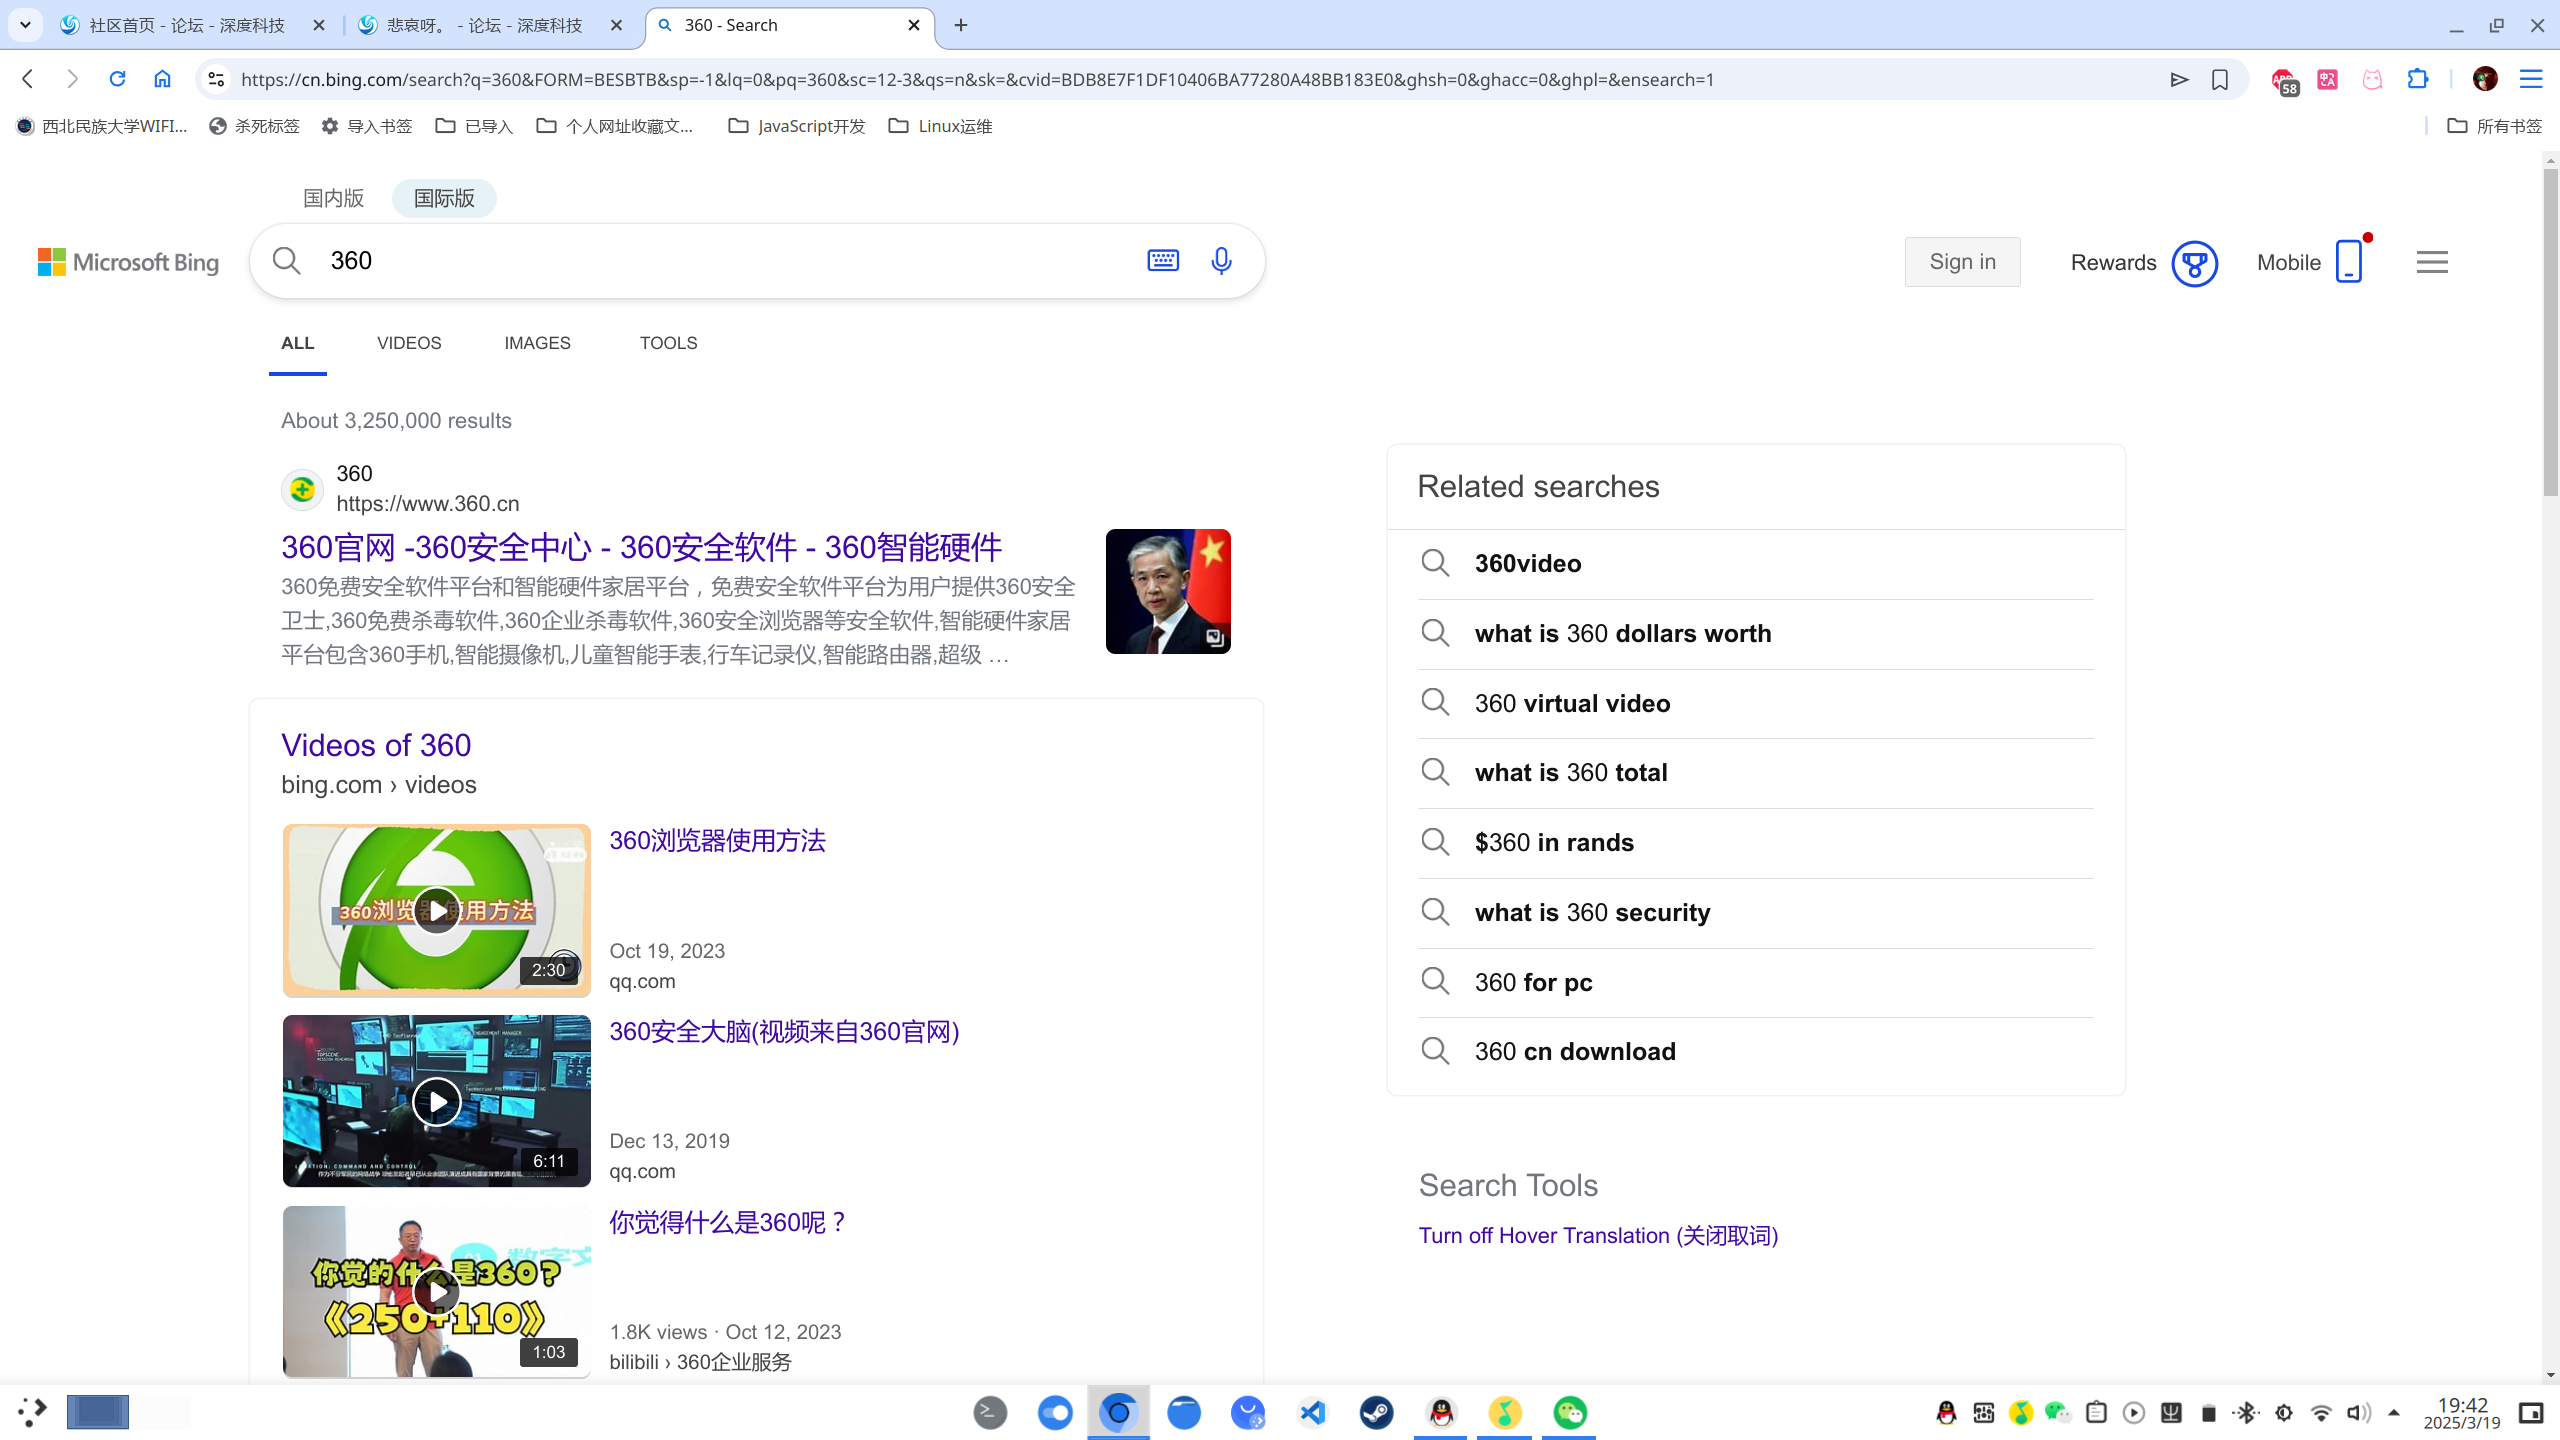Image resolution: width=2560 pixels, height=1440 pixels.
Task: Open the 已导入 bookmark folder
Action: [474, 126]
